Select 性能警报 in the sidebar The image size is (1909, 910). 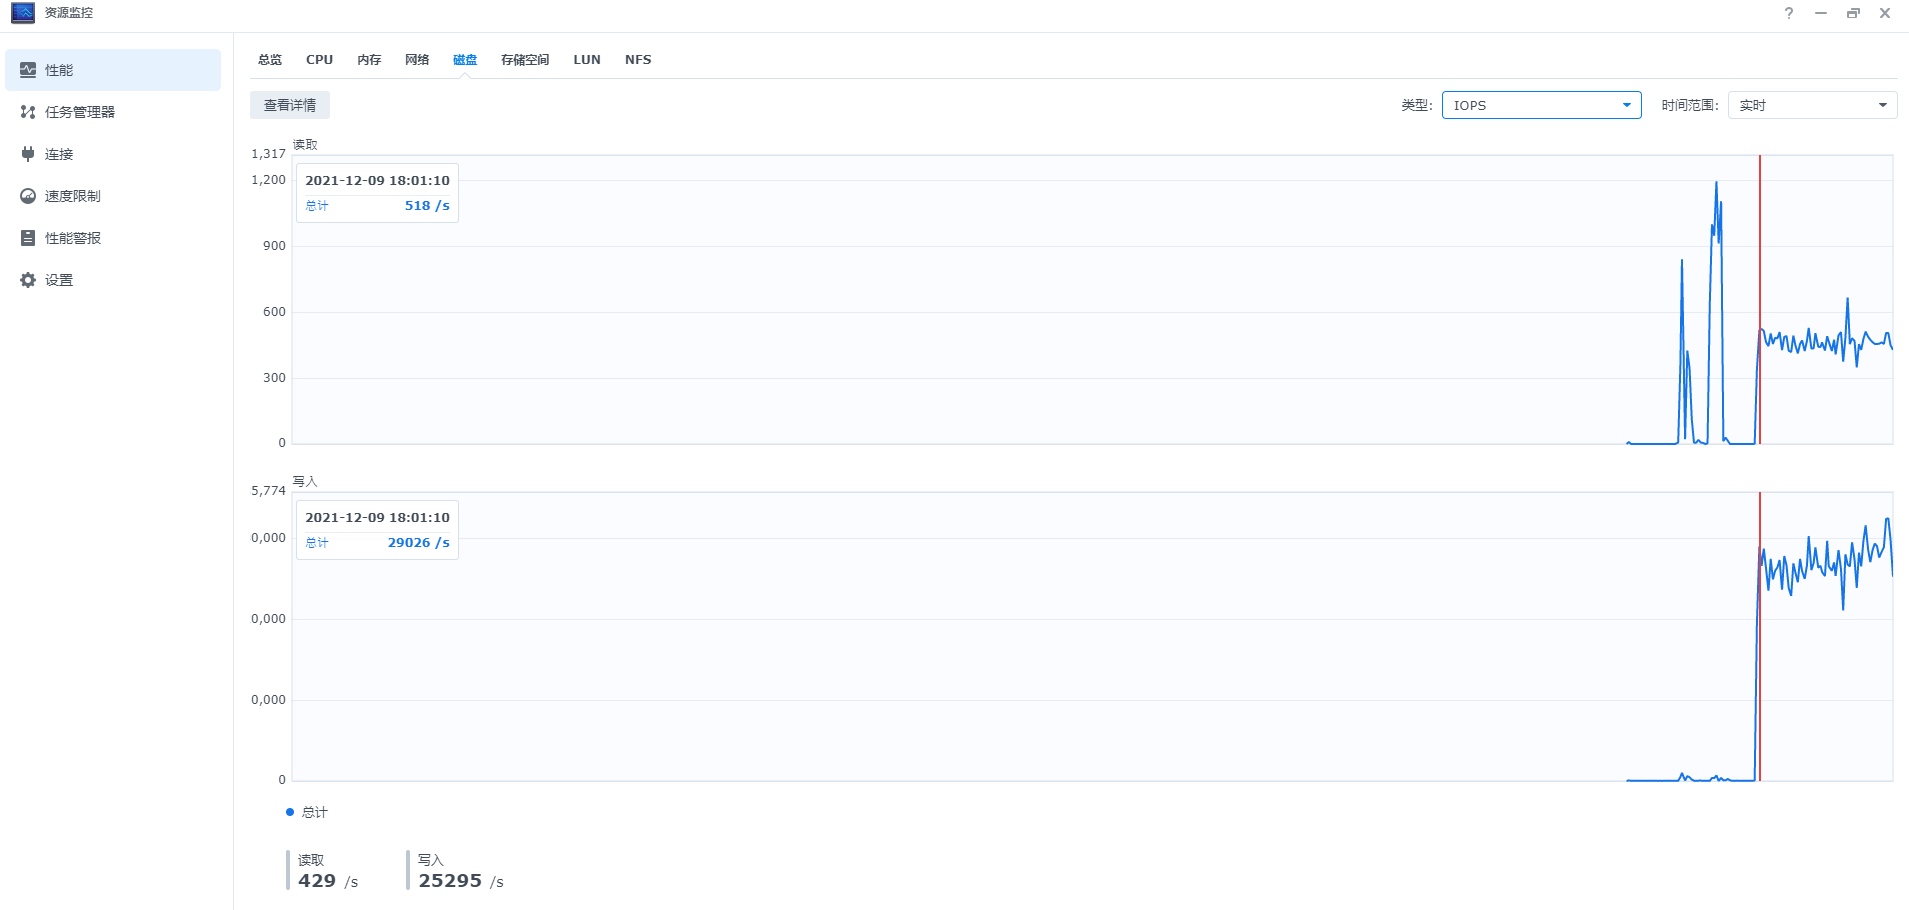113,238
